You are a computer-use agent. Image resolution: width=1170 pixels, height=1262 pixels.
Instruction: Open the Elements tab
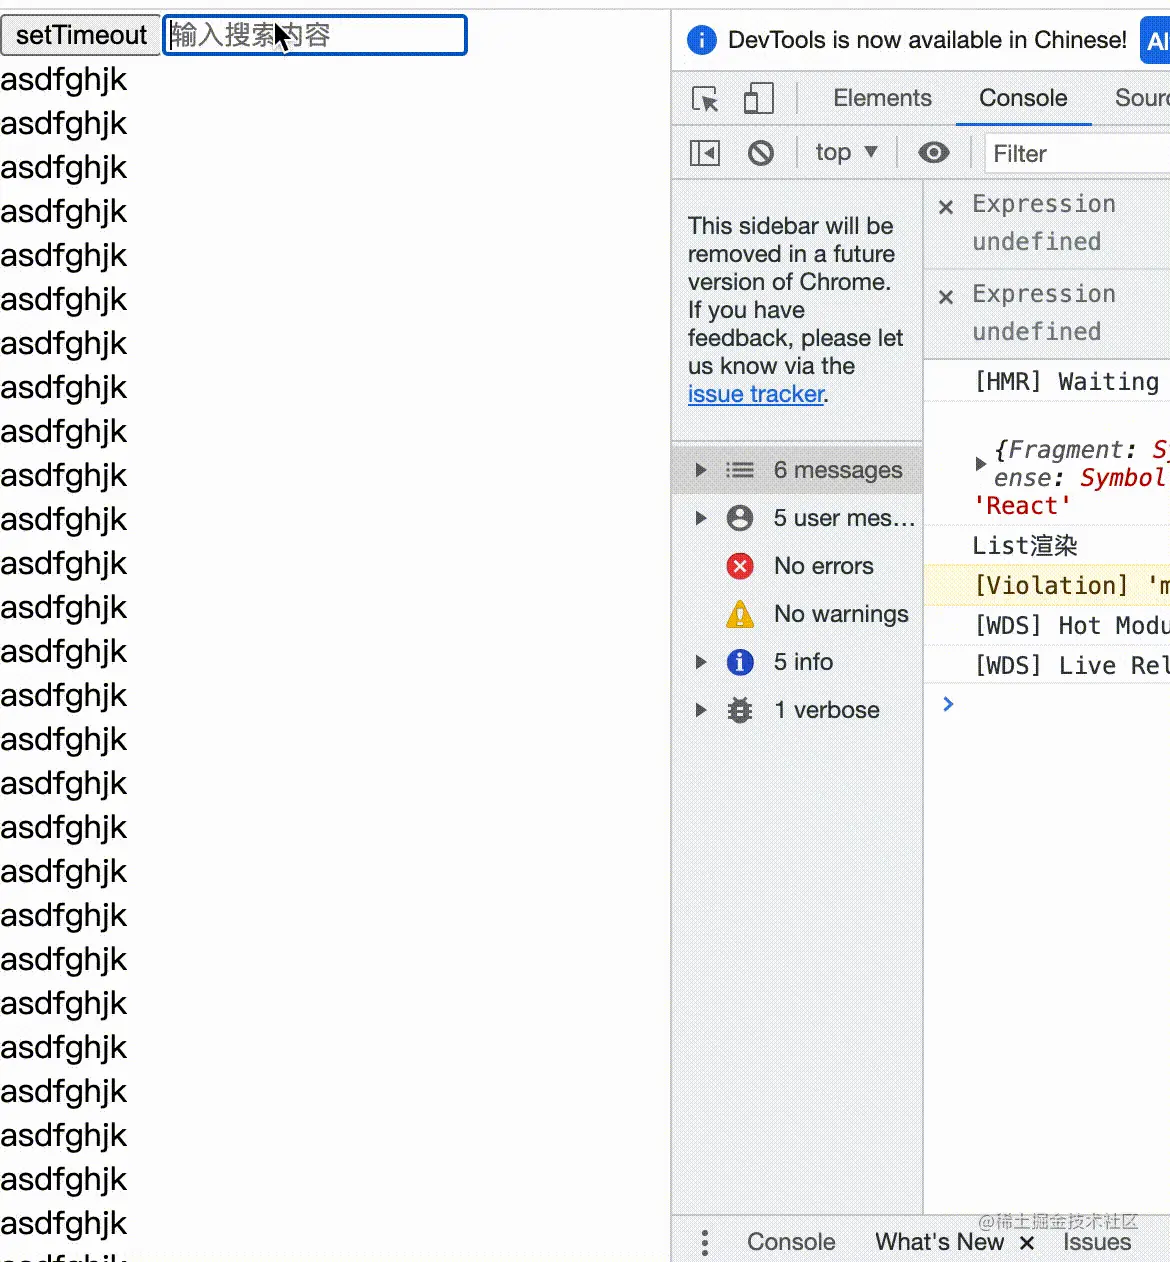[882, 98]
